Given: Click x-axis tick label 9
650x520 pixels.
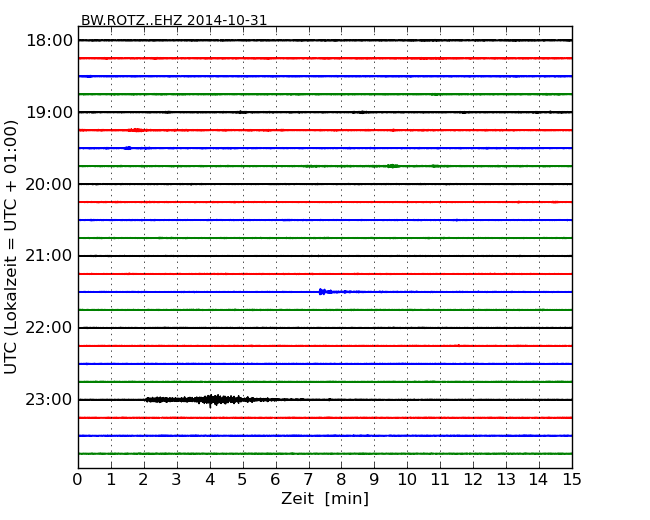Looking at the screenshot, I should pos(374,480).
